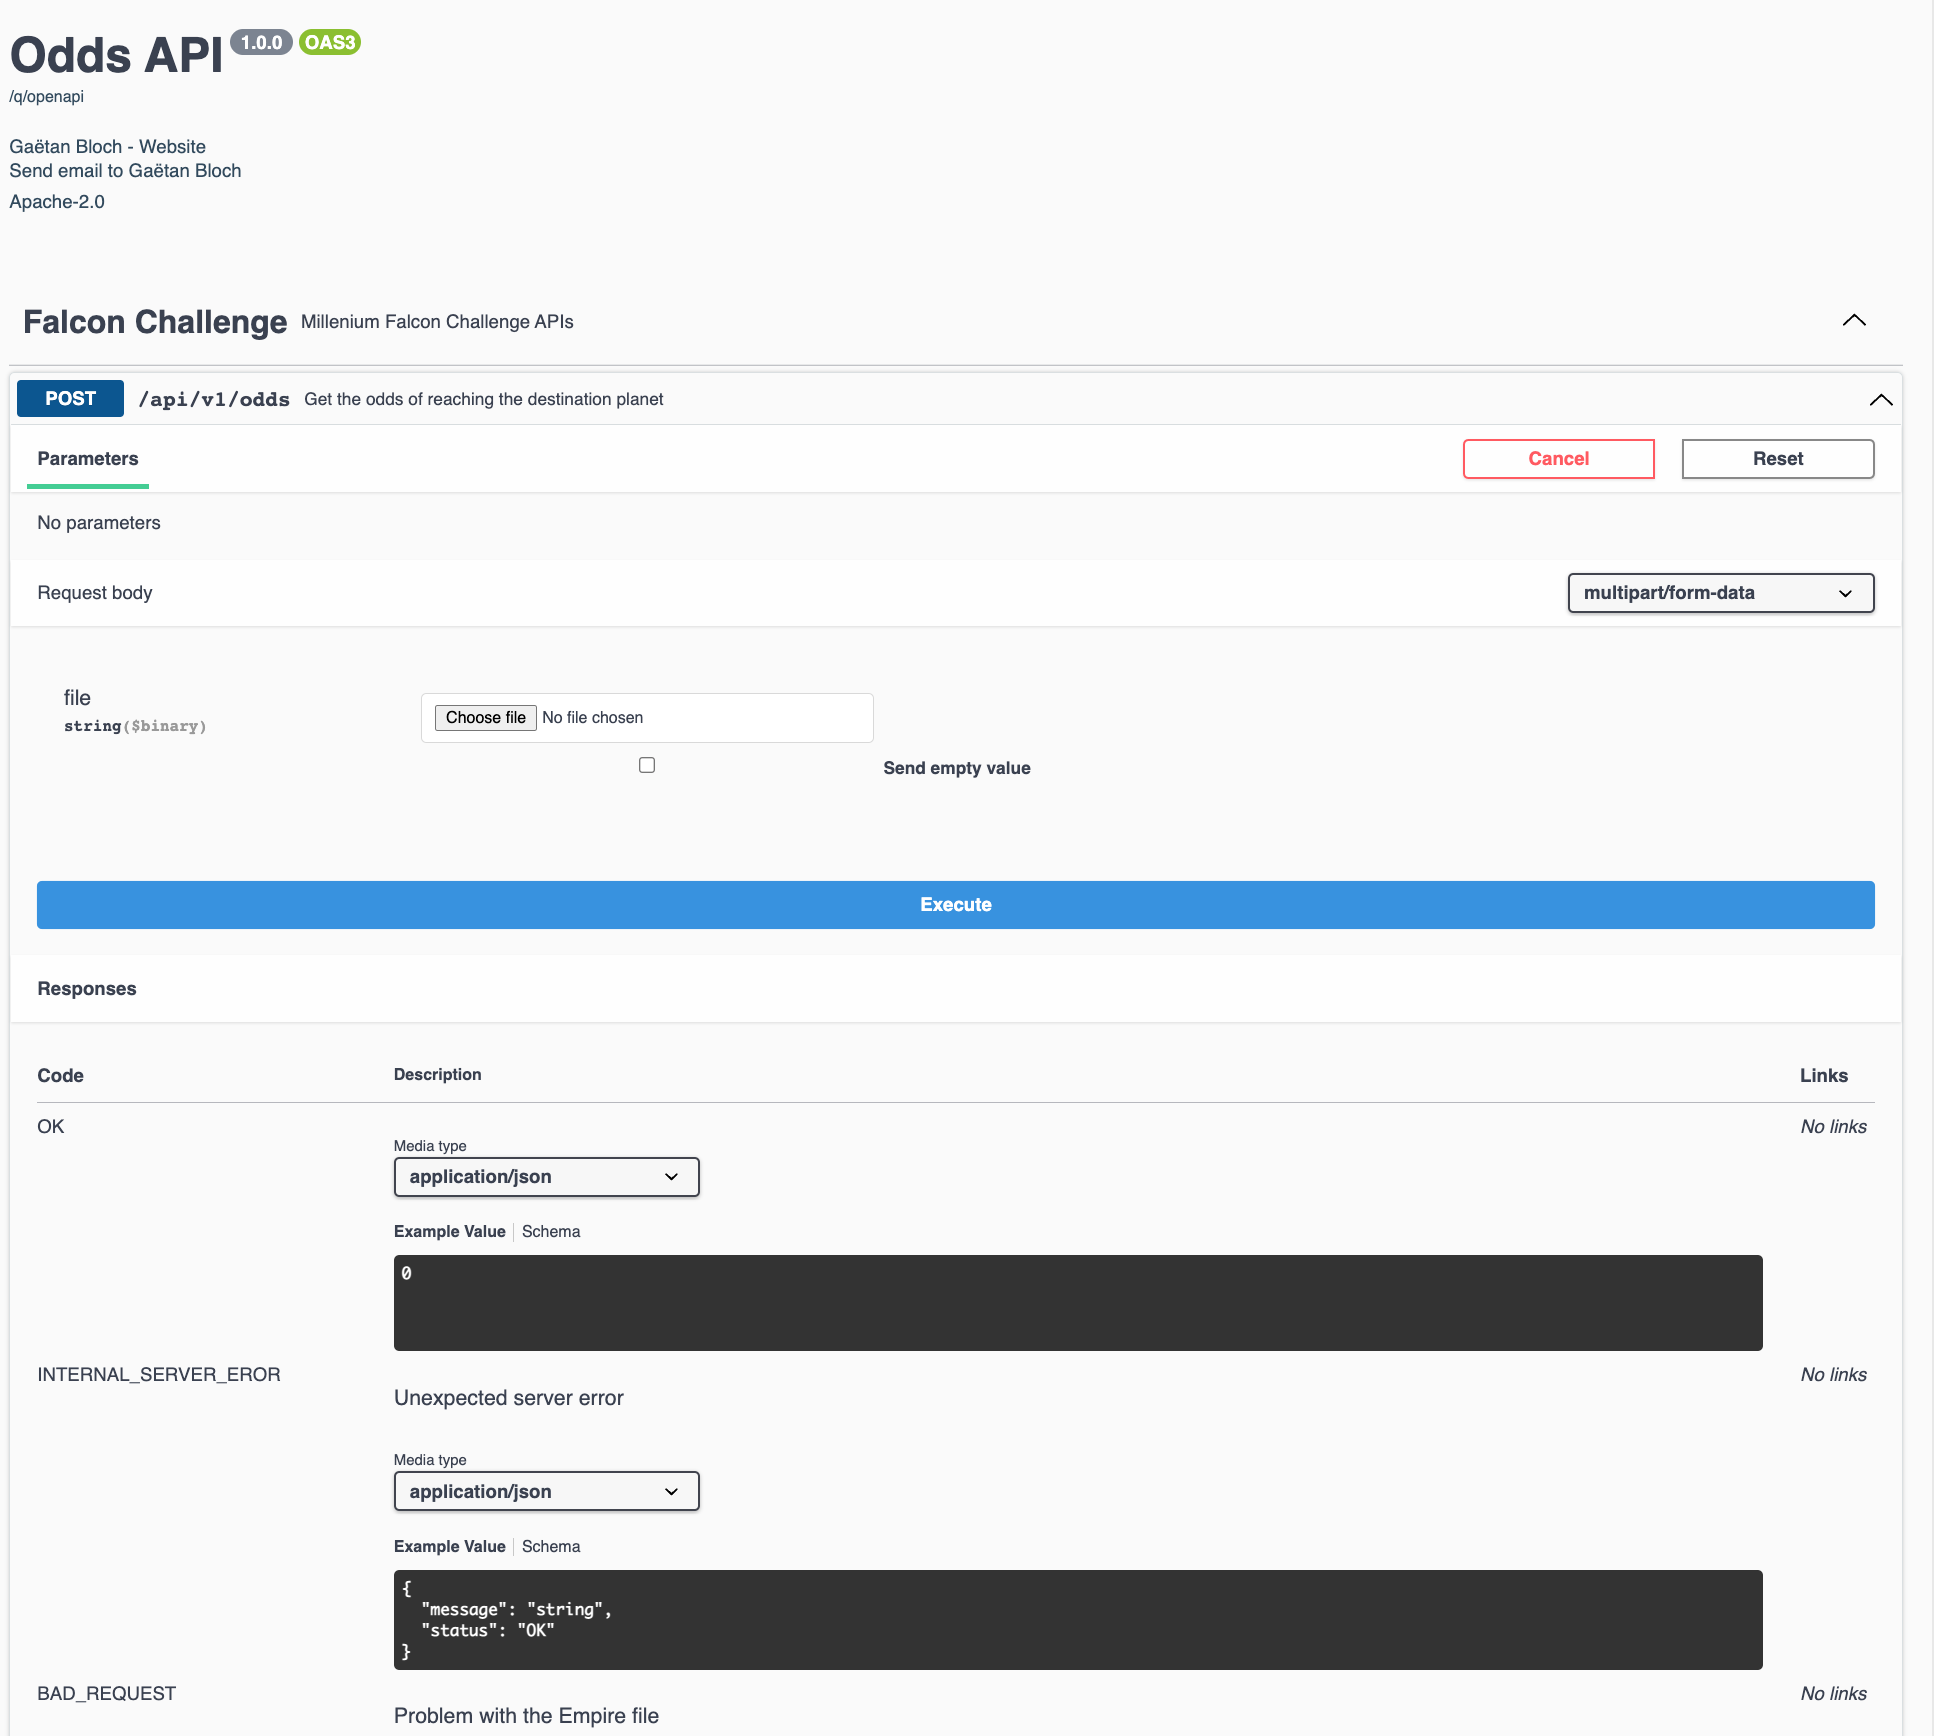Collapse the POST /api/v1/odds operation arrow
Screen dimensions: 1934x1736
point(1880,400)
